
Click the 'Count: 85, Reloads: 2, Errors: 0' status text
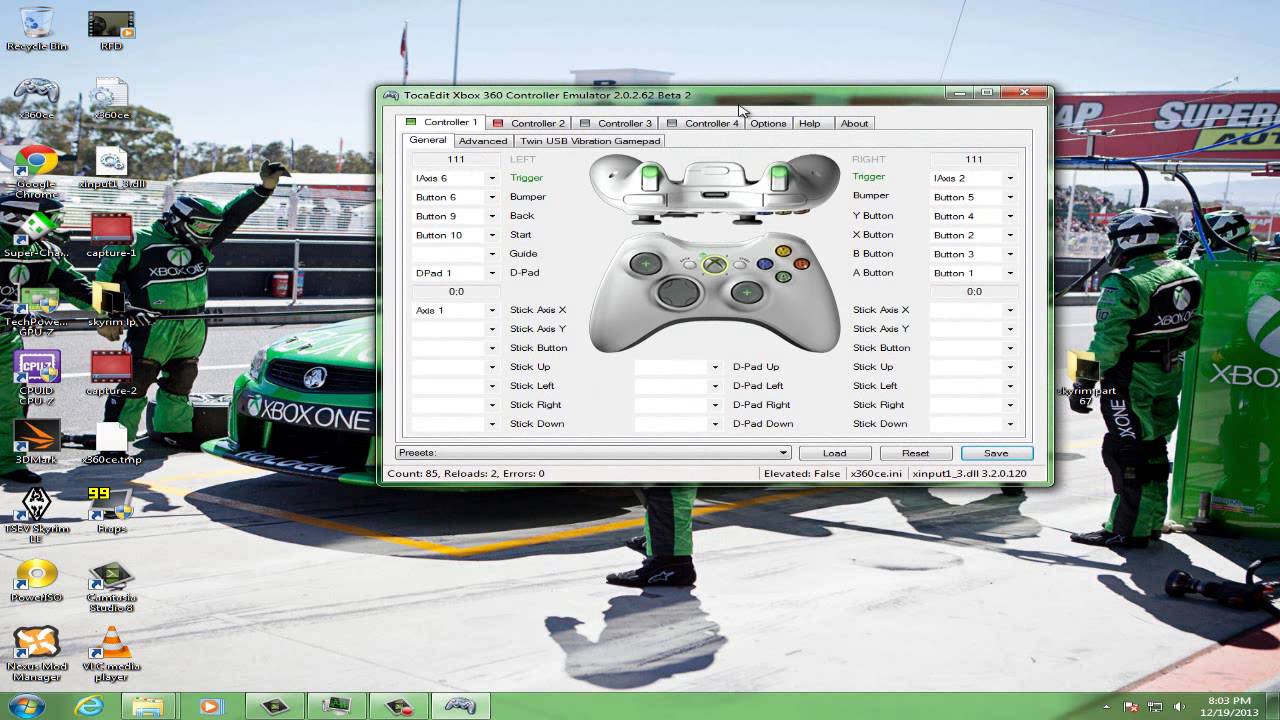[x=466, y=473]
